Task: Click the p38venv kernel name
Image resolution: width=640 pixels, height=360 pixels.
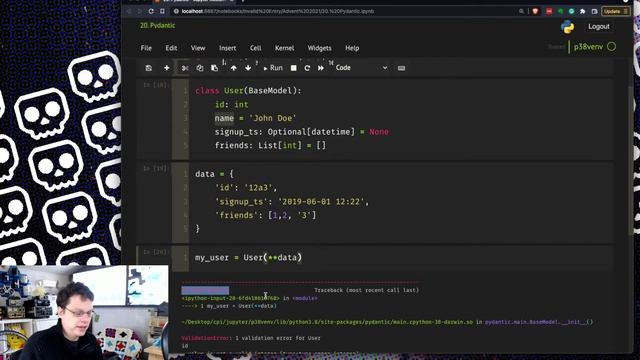Action: click(588, 47)
